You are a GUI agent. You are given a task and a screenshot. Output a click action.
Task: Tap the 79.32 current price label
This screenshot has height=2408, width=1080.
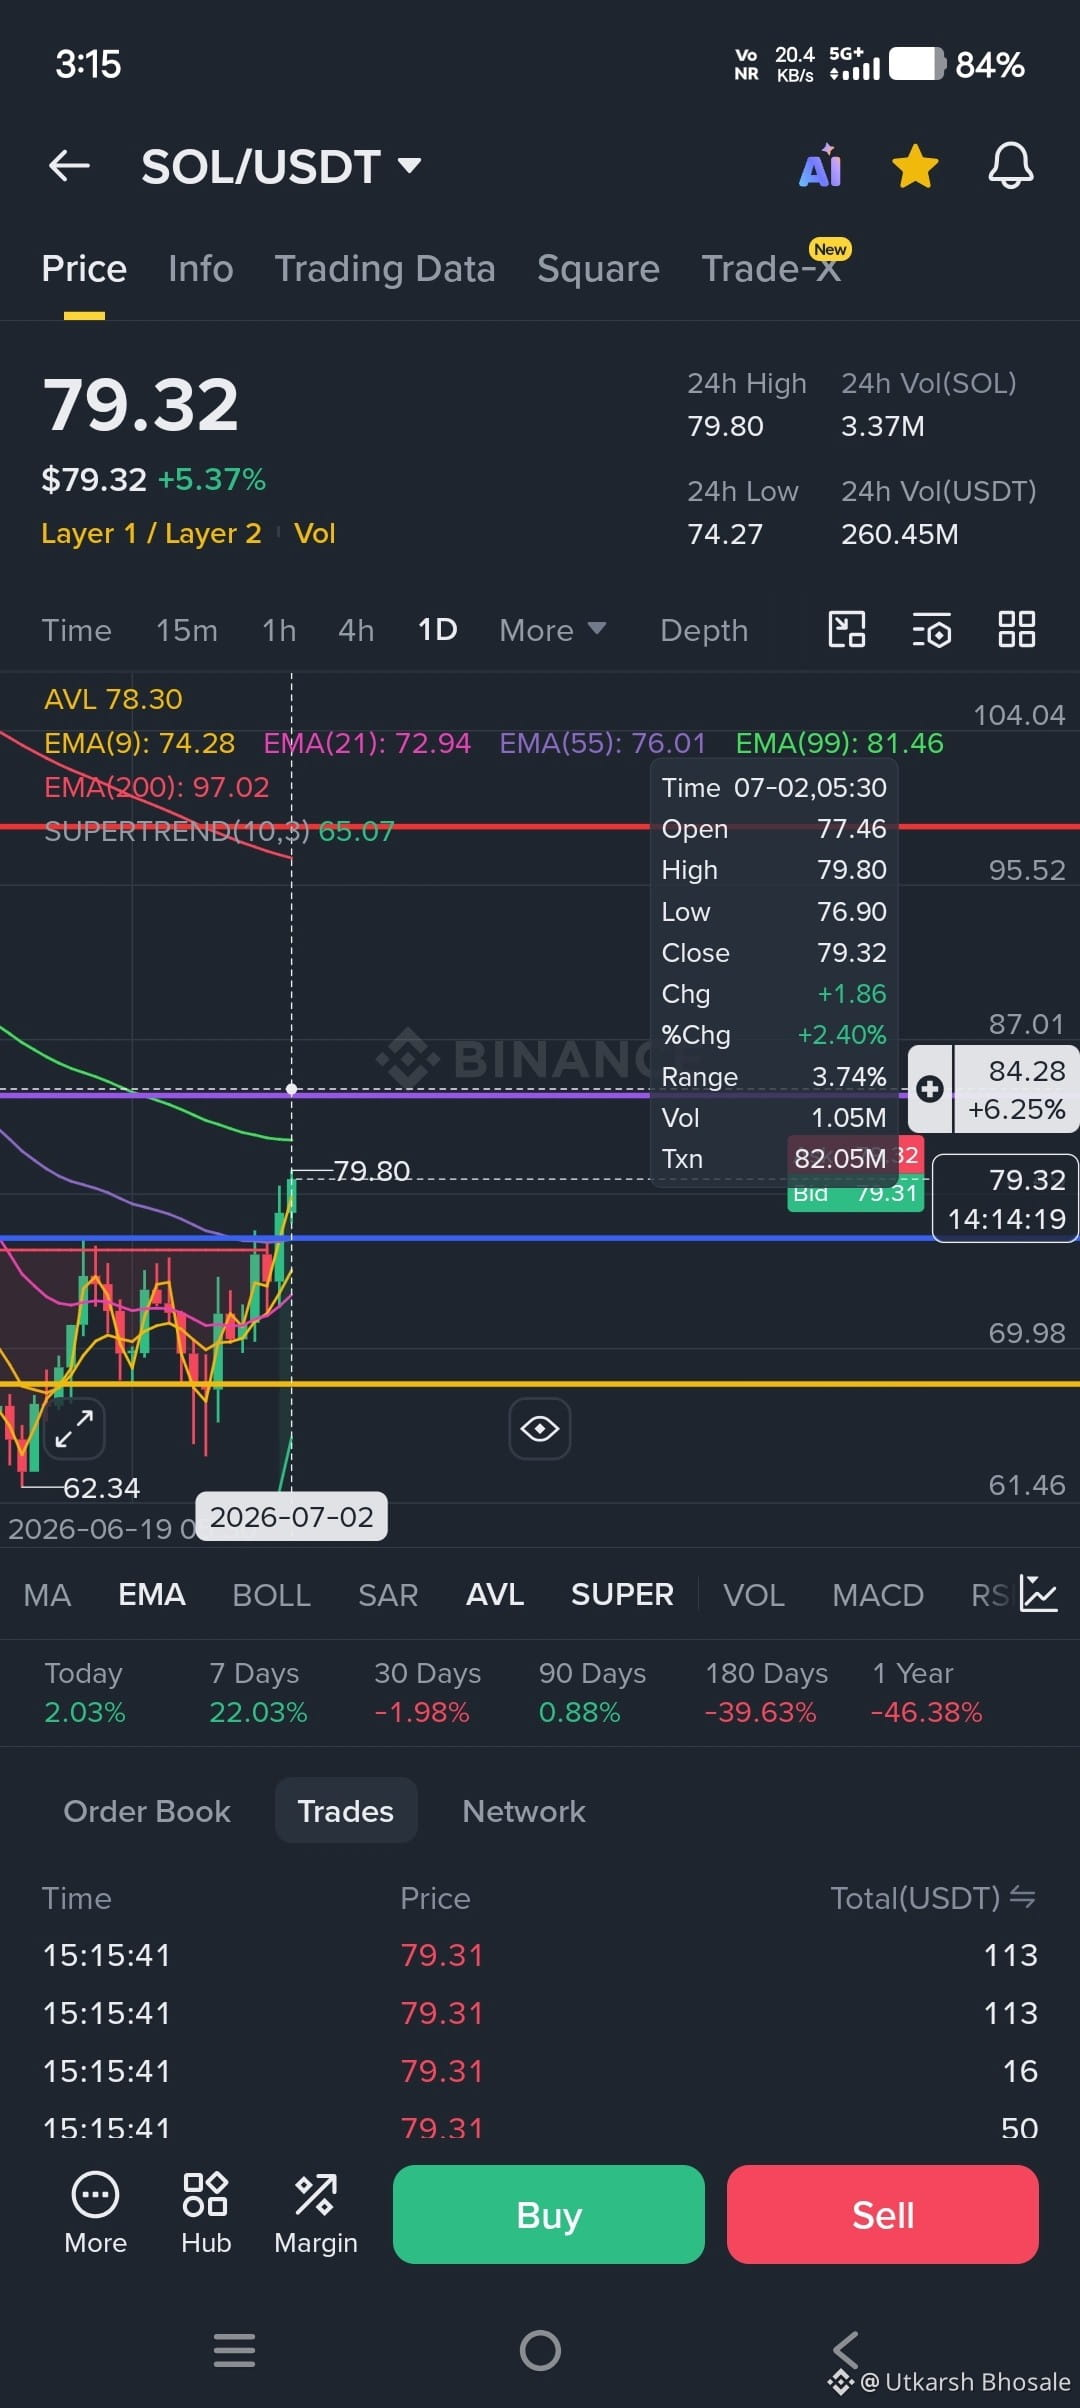[x=1006, y=1199]
